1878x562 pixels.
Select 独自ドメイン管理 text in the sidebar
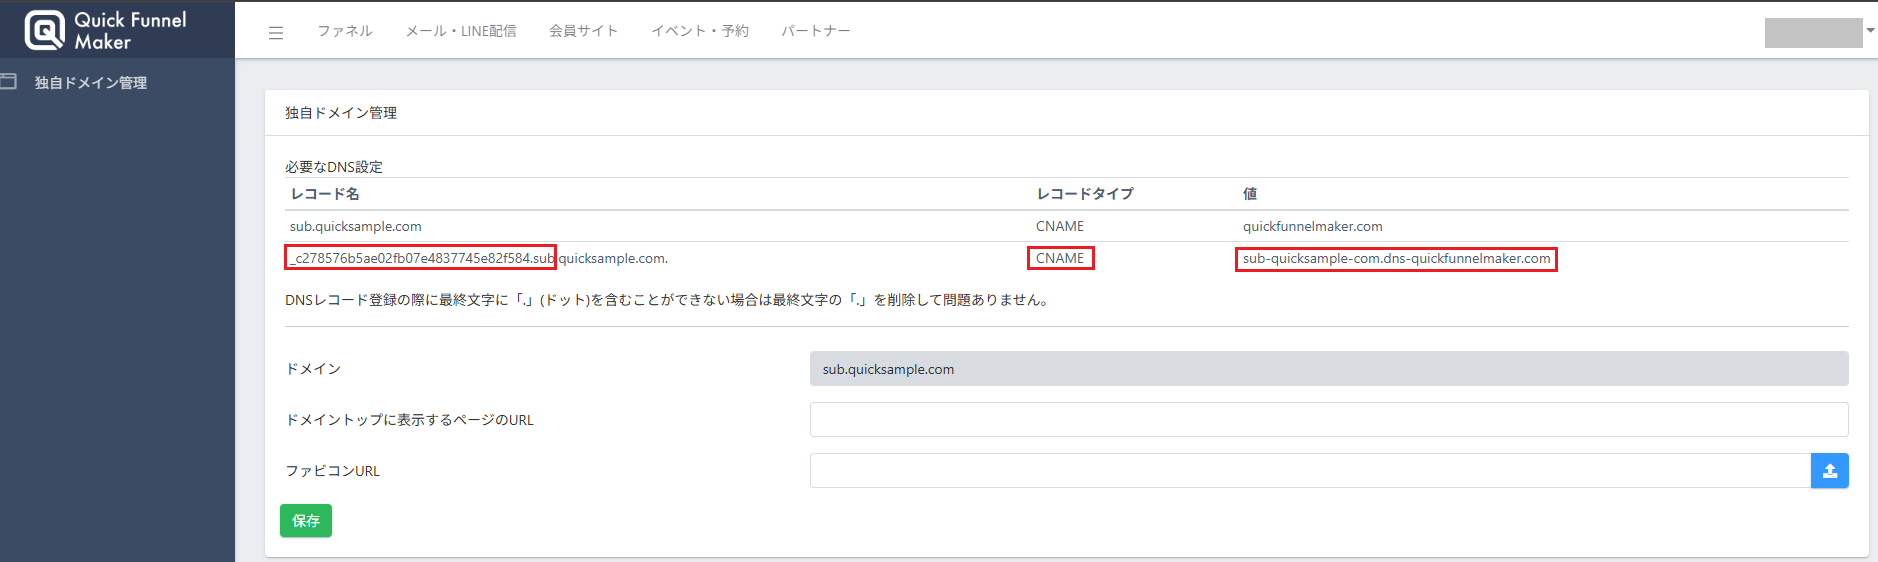click(91, 83)
